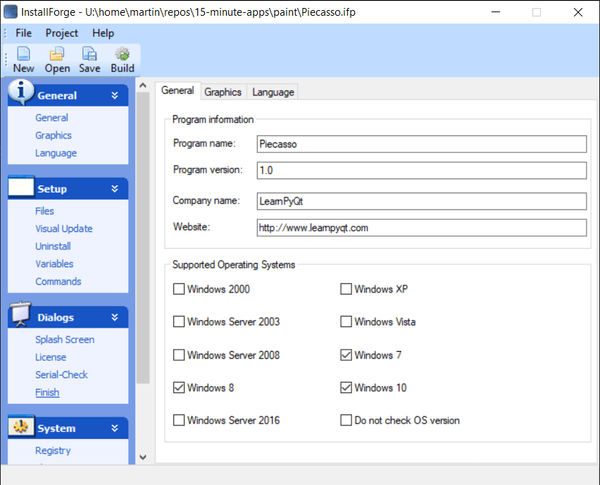Click the sidebar scrollbar up arrow
This screenshot has width=600, height=485.
click(143, 85)
